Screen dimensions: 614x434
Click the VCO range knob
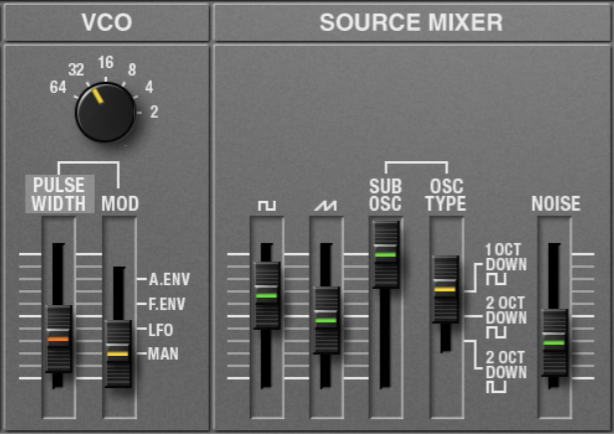click(106, 111)
